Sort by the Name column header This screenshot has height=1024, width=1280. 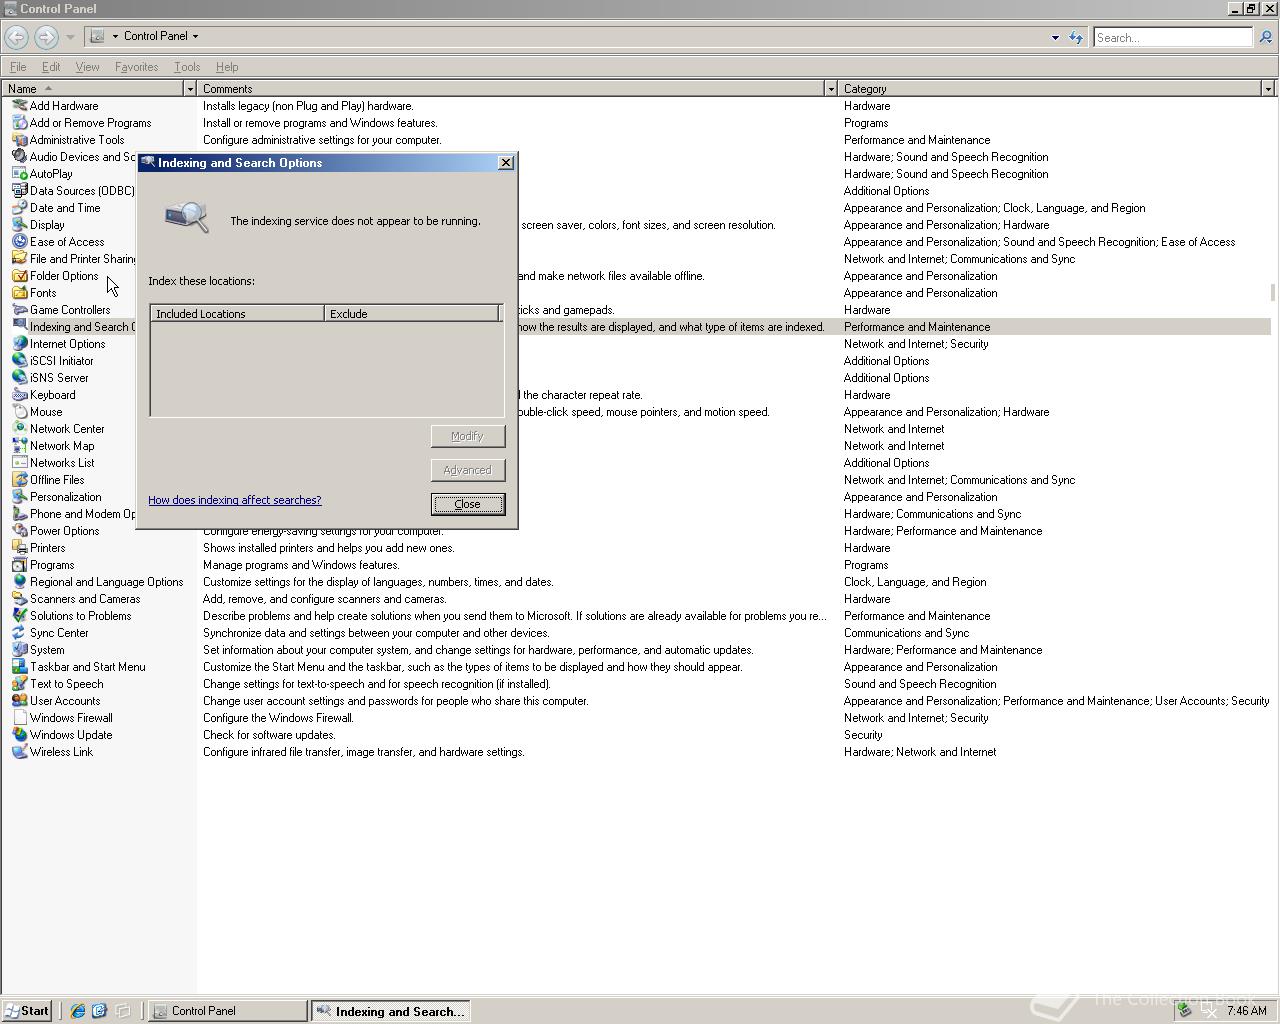[93, 89]
